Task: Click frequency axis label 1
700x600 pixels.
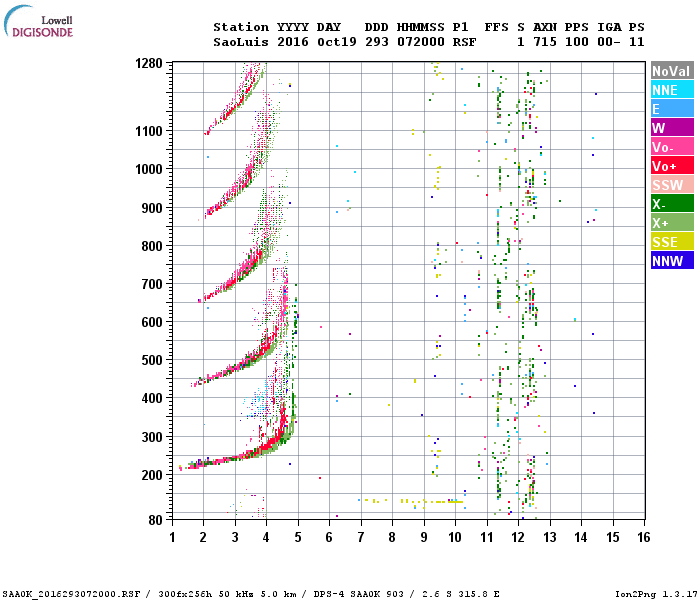Action: [172, 537]
